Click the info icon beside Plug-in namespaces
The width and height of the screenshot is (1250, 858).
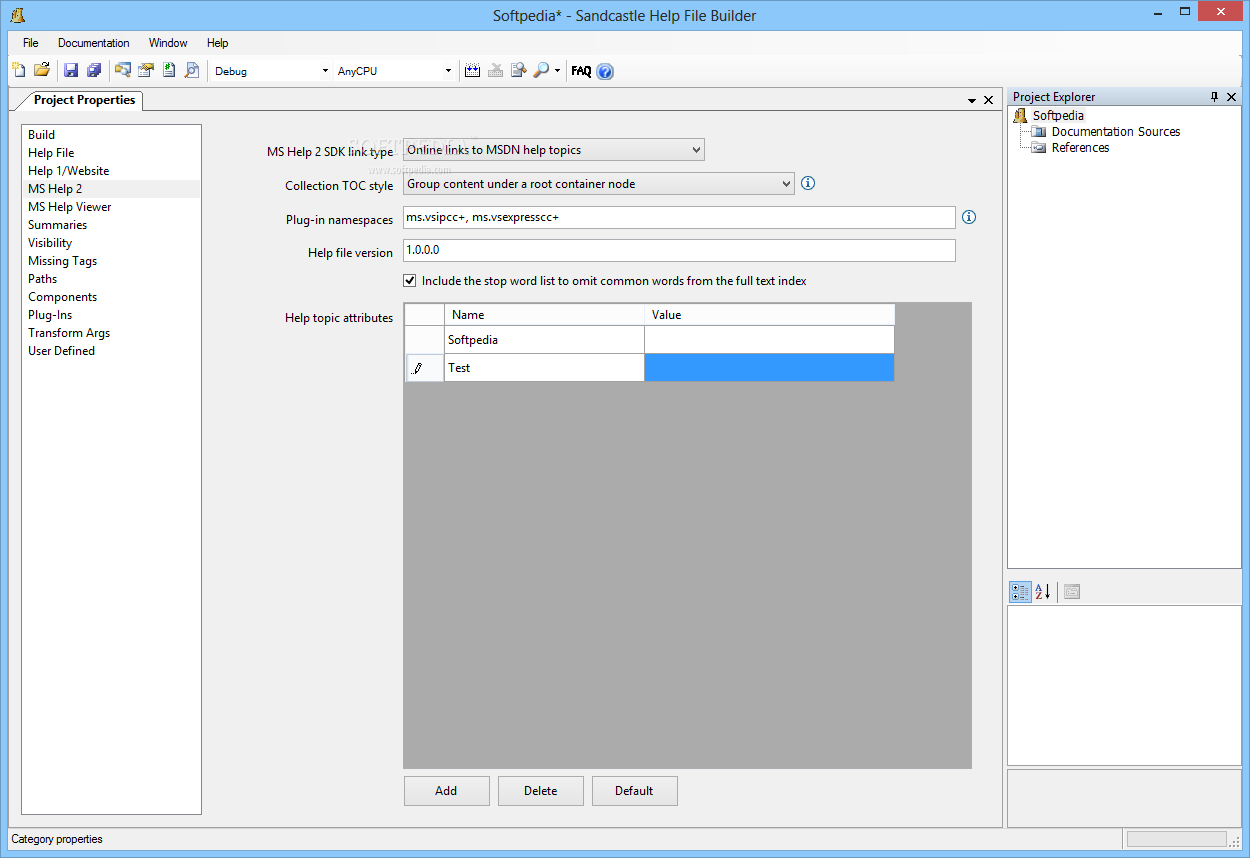point(968,217)
